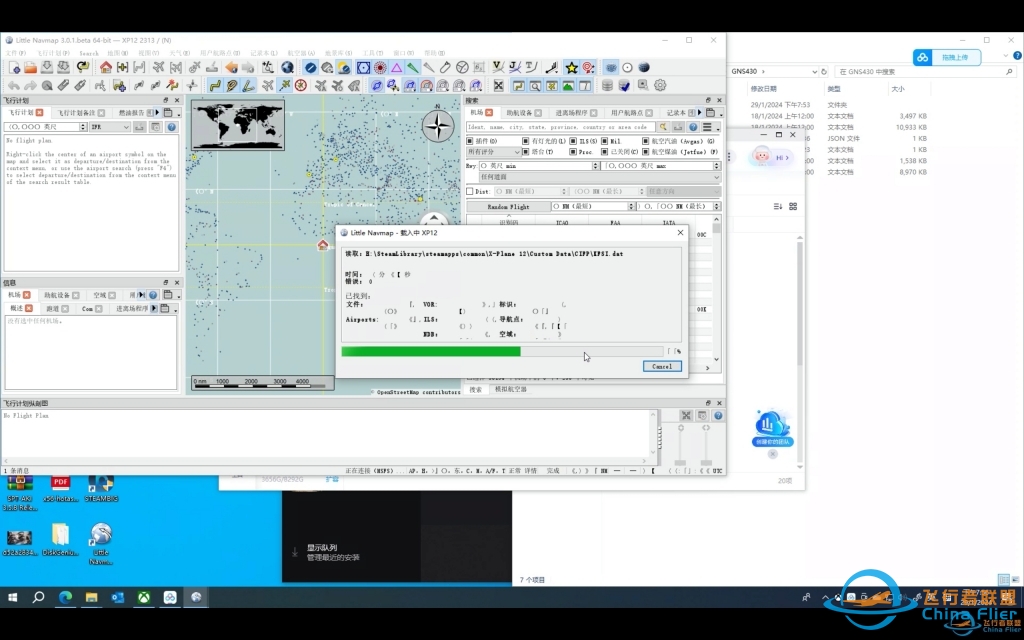Click the Jet airways J icon
The height and width of the screenshot is (640, 1024).
(515, 67)
